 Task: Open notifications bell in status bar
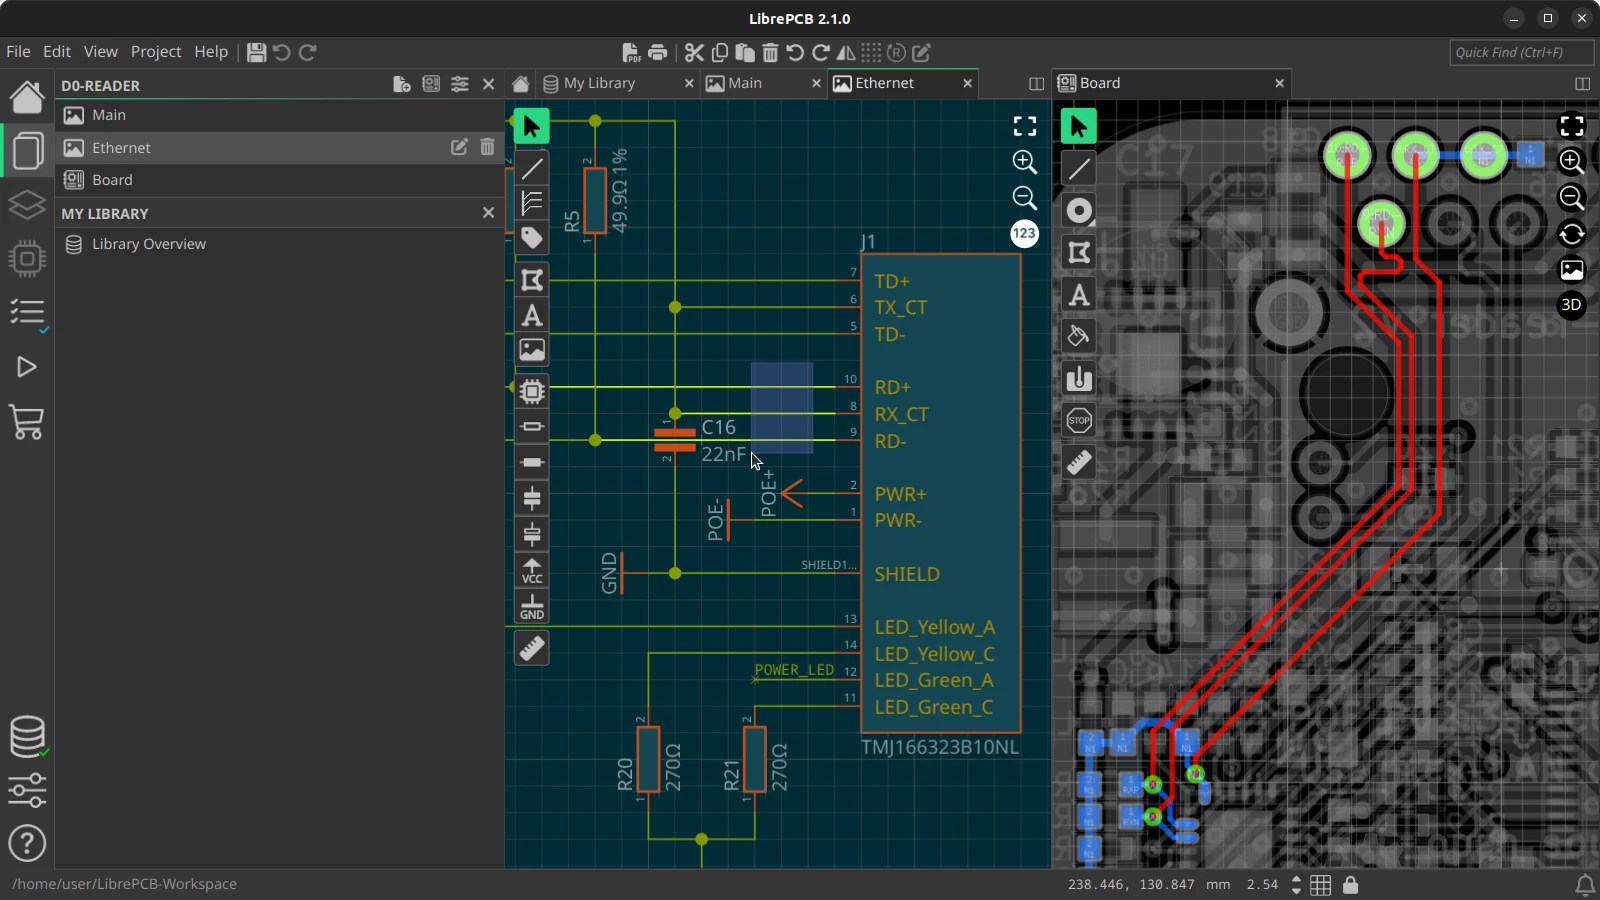click(1585, 885)
